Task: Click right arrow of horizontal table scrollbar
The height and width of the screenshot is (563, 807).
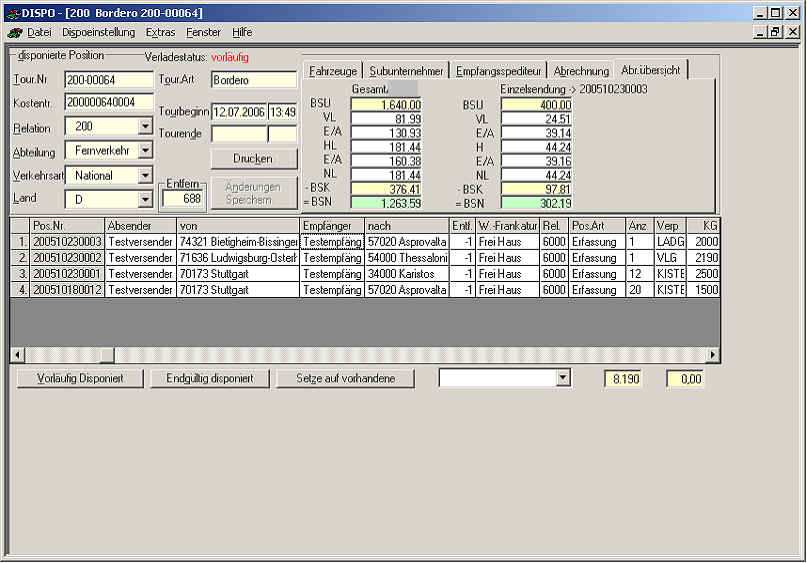Action: [x=713, y=355]
